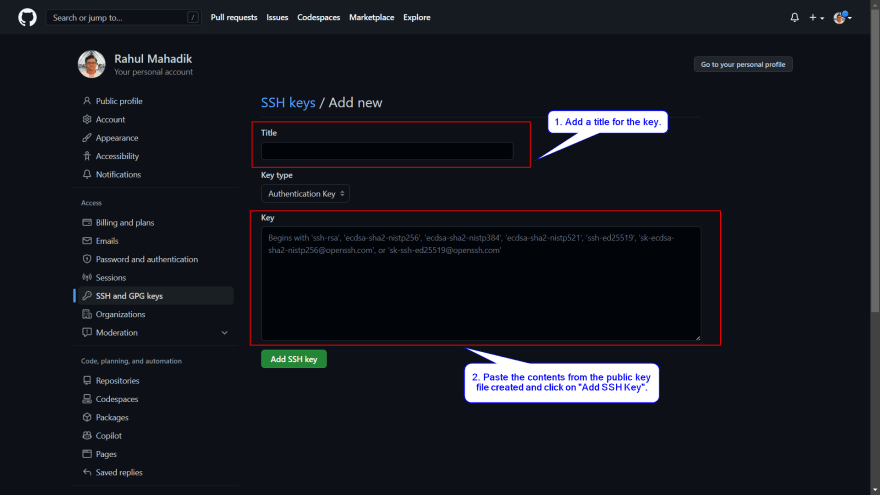Viewport: 880px width, 495px height.
Task: Open Pull requests in top navigation
Action: (234, 17)
